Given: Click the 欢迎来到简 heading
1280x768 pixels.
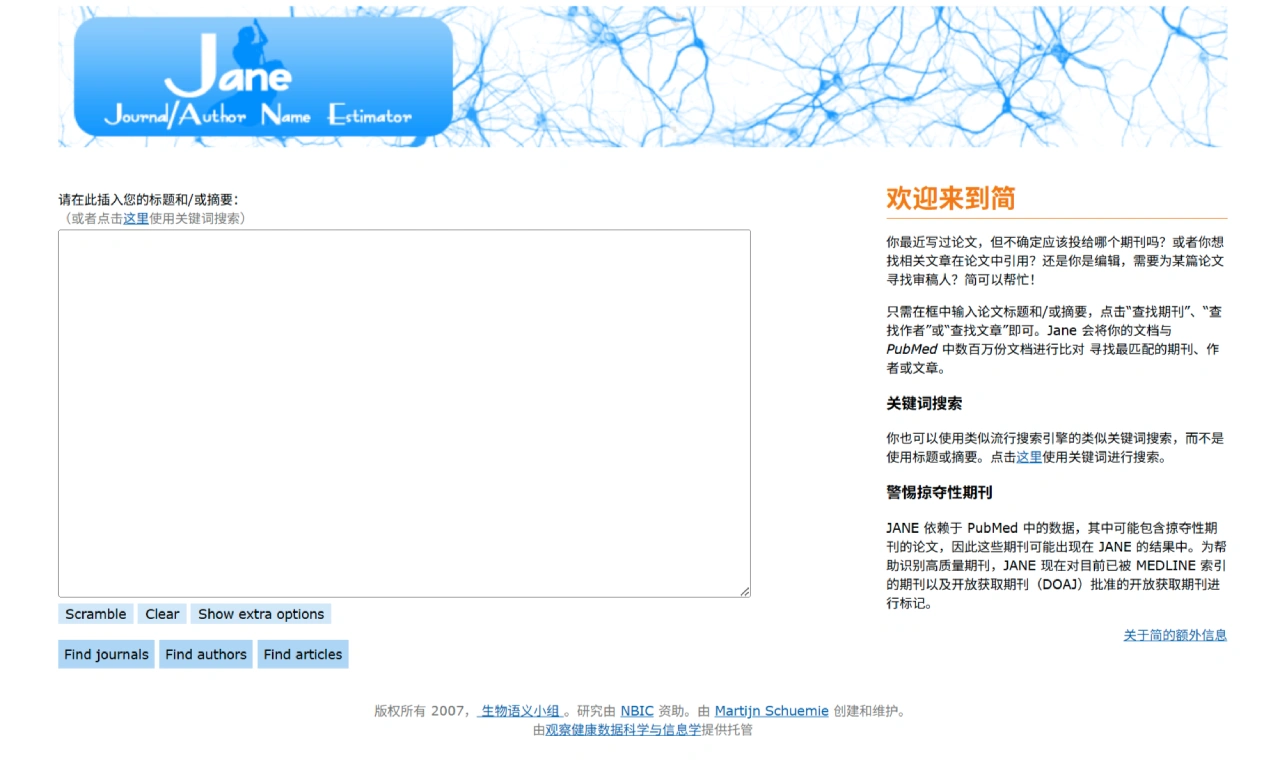Looking at the screenshot, I should point(949,199).
